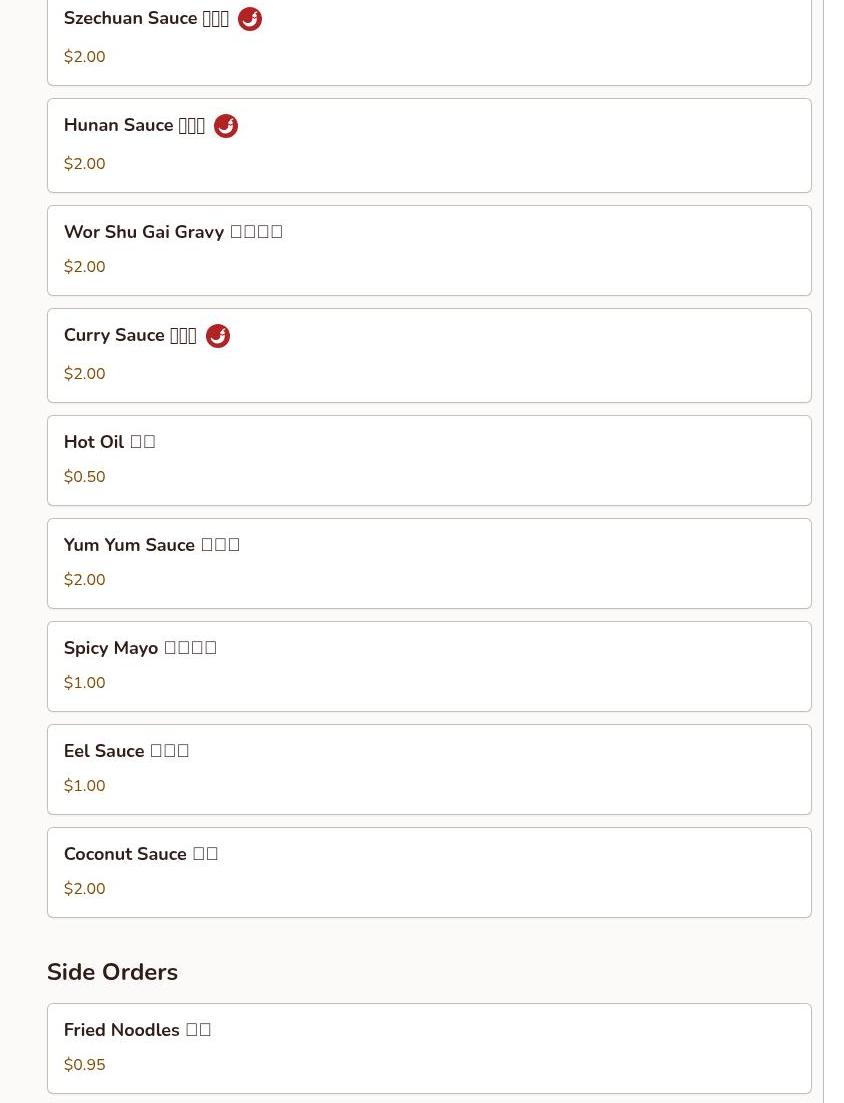Click the Eel Sauce $1.00 price
The width and height of the screenshot is (844, 1103).
tap(84, 786)
